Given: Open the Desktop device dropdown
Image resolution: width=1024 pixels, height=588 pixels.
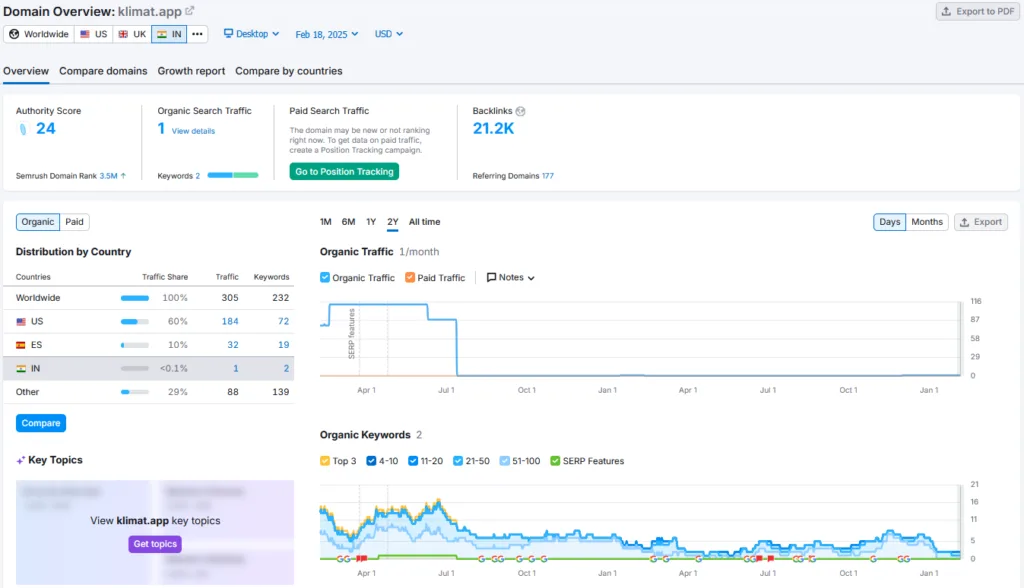Looking at the screenshot, I should click(x=250, y=33).
